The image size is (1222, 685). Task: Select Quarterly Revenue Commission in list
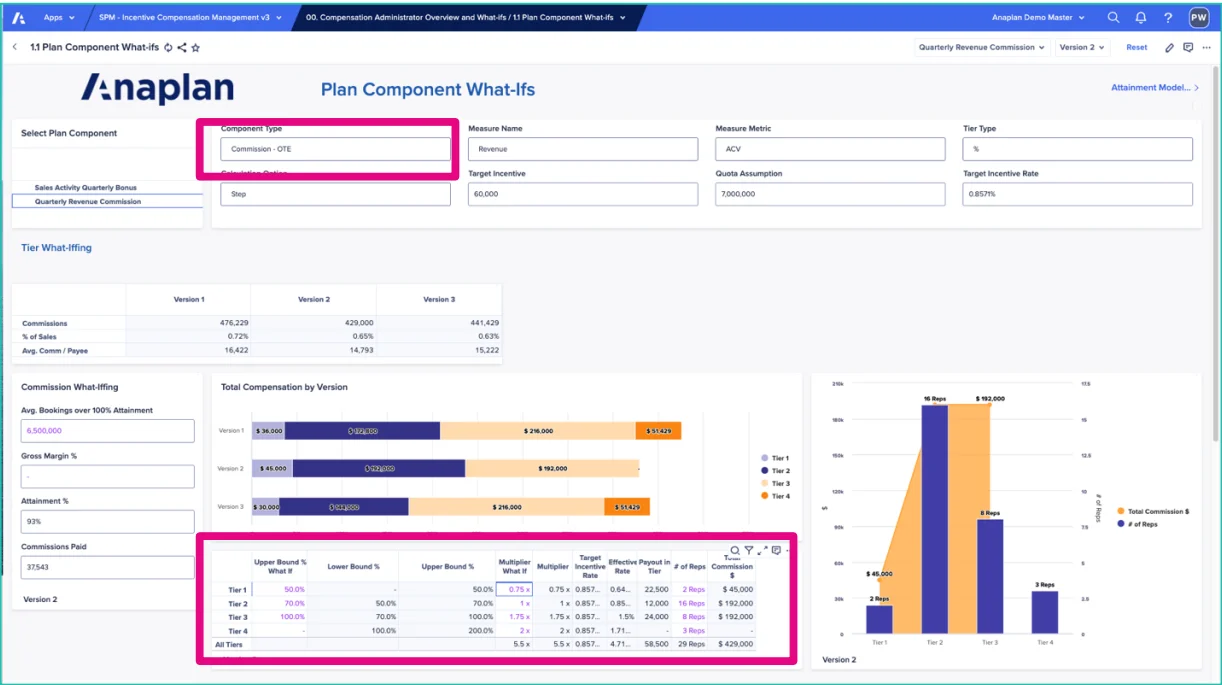(88, 202)
